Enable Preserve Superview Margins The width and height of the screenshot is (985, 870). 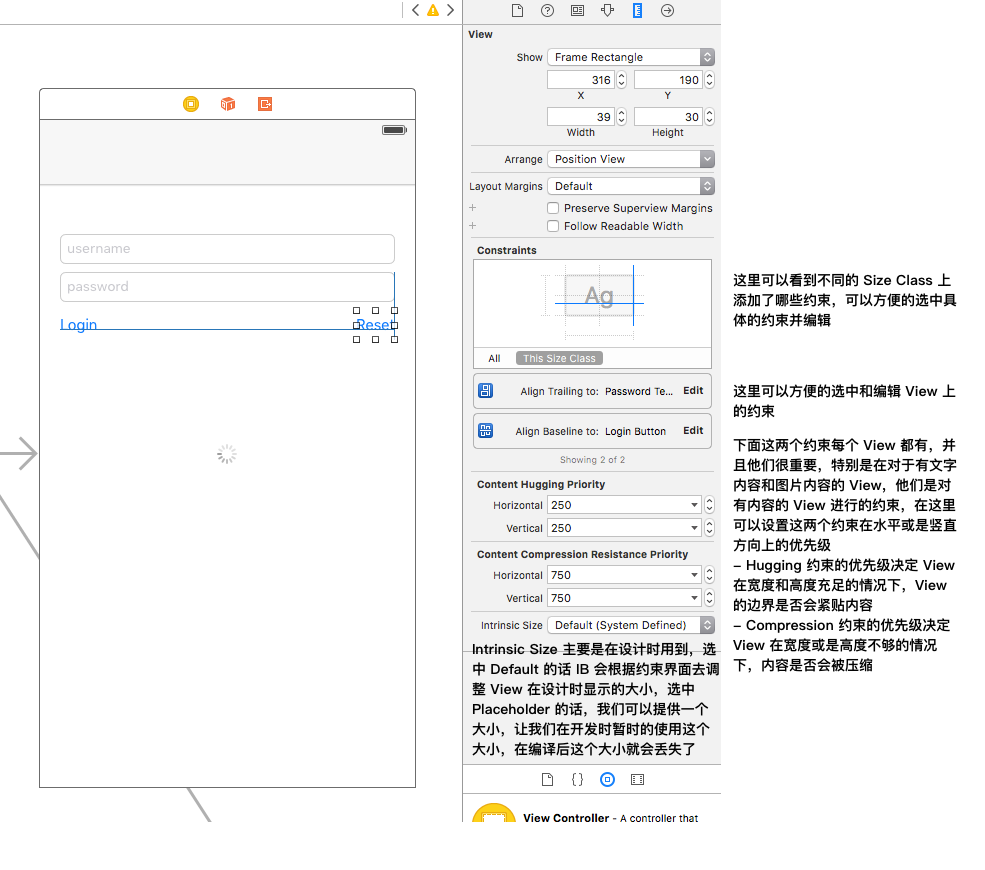(552, 208)
